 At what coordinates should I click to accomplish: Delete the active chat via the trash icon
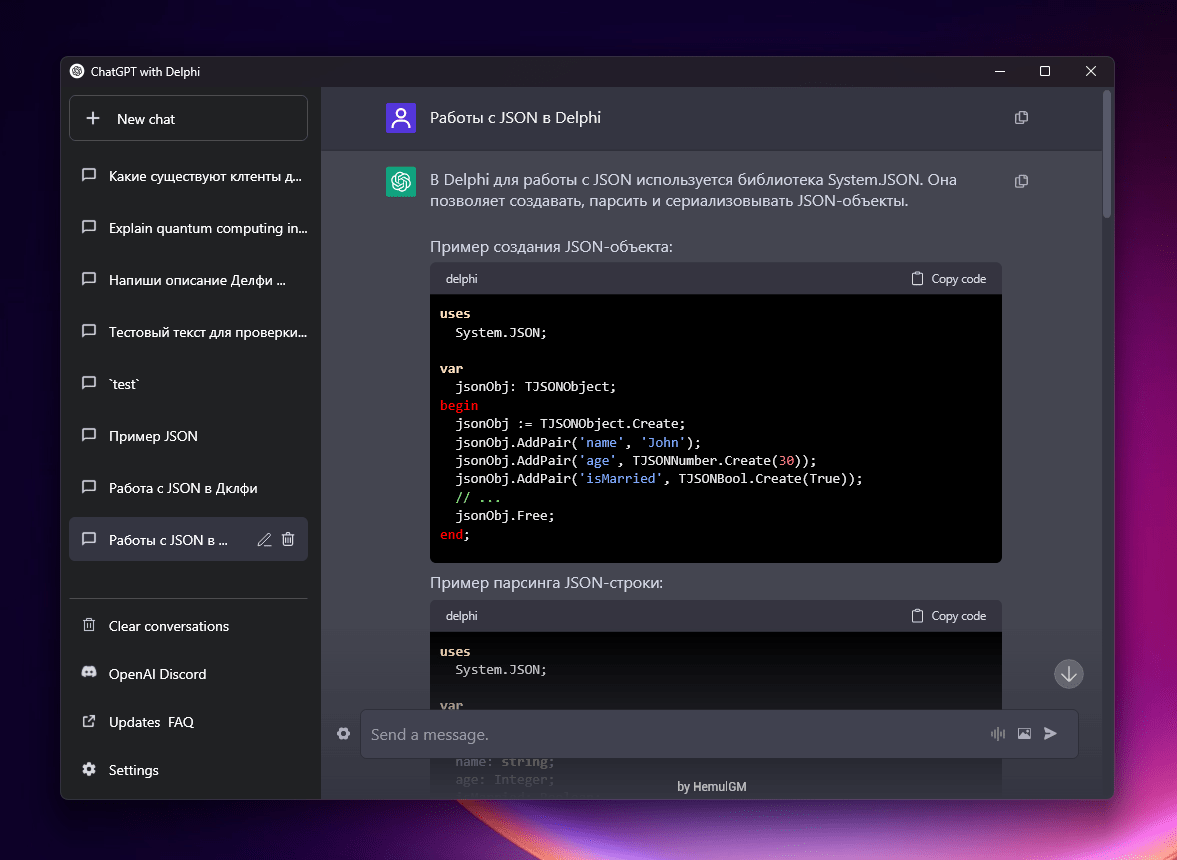coord(288,539)
